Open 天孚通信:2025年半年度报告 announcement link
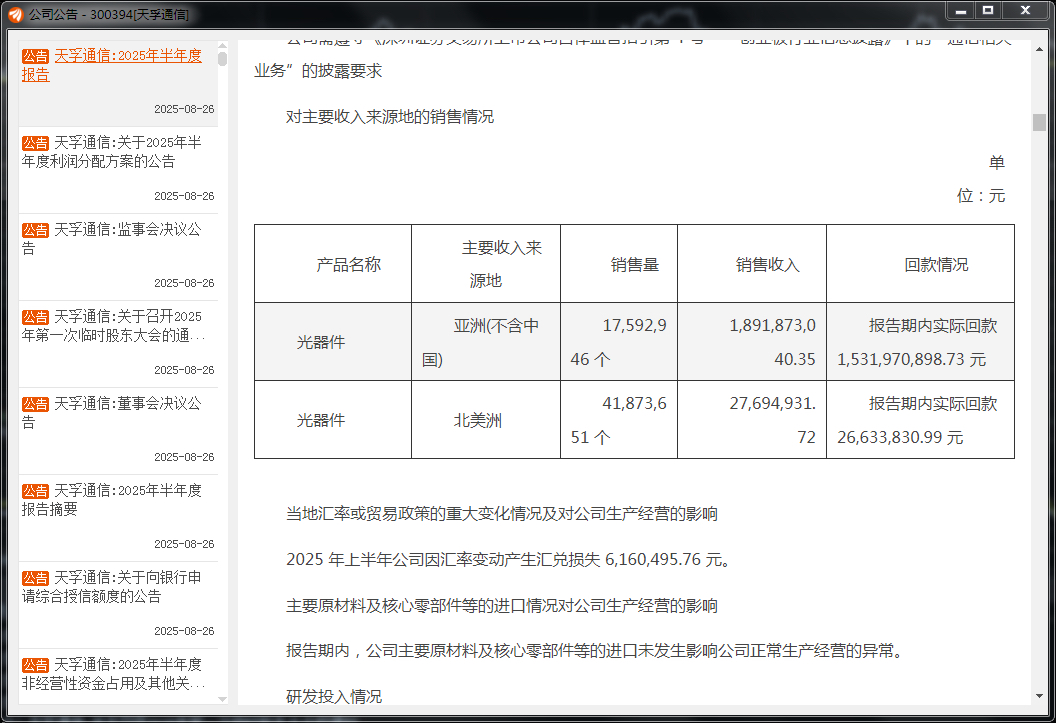1056x723 pixels. click(x=112, y=65)
